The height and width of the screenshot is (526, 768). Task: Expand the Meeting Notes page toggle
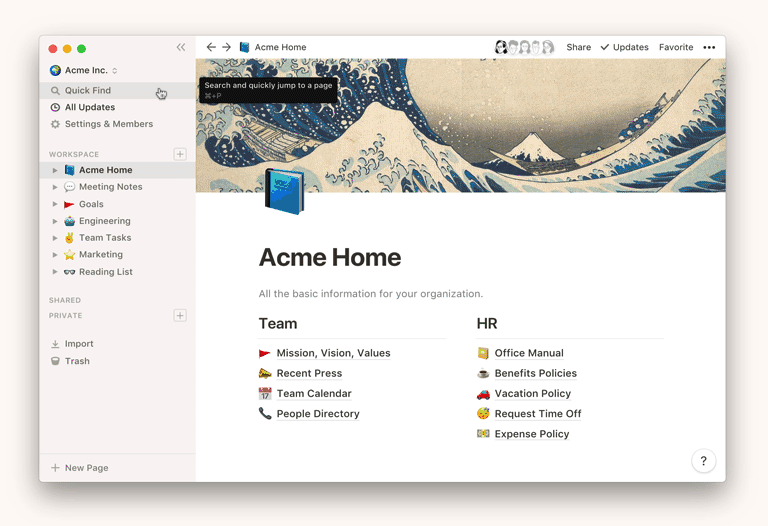[55, 187]
